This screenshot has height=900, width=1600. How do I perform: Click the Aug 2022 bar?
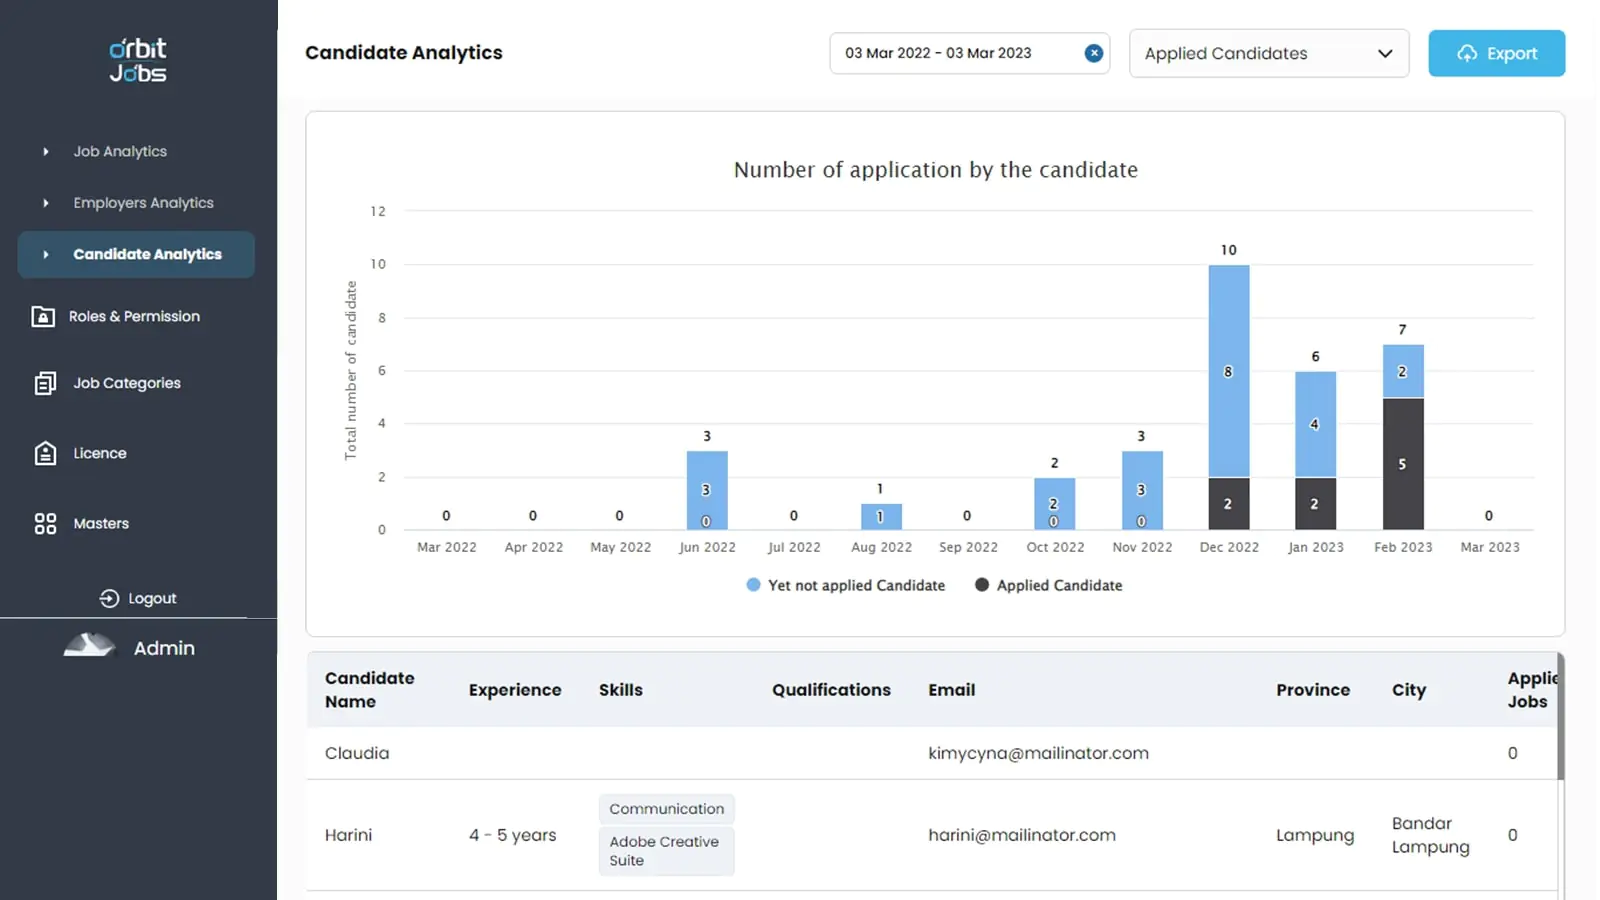coord(881,516)
